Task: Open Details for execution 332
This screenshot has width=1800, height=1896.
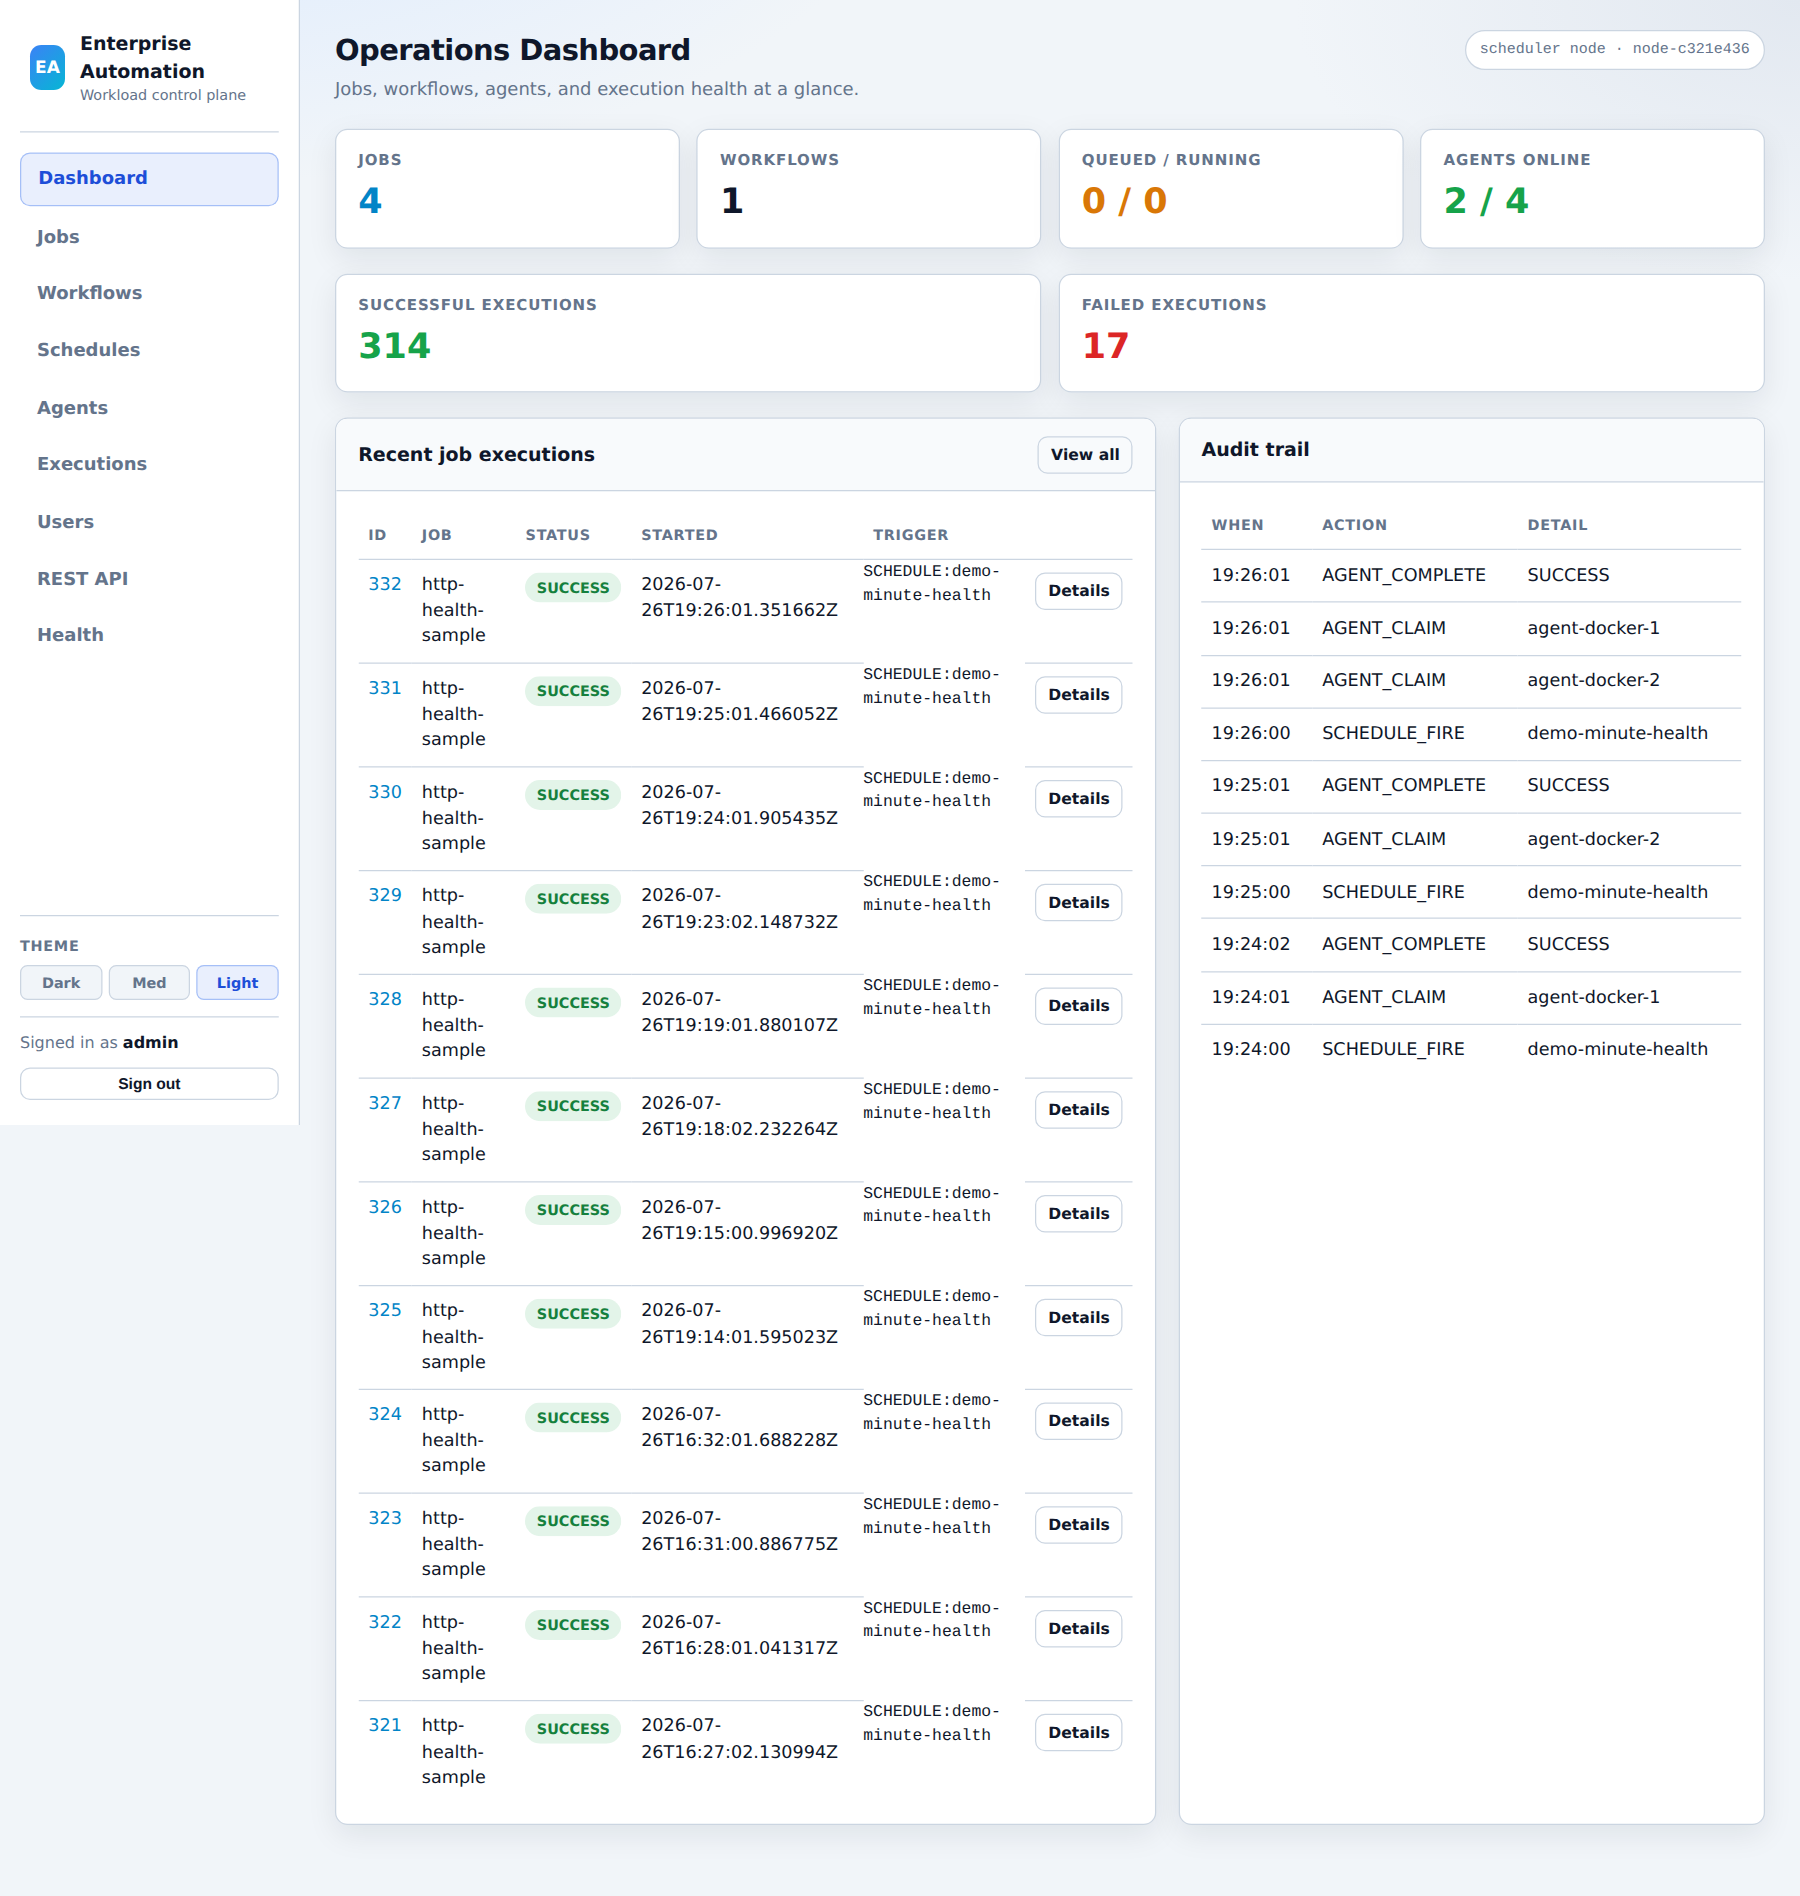Action: [1078, 591]
